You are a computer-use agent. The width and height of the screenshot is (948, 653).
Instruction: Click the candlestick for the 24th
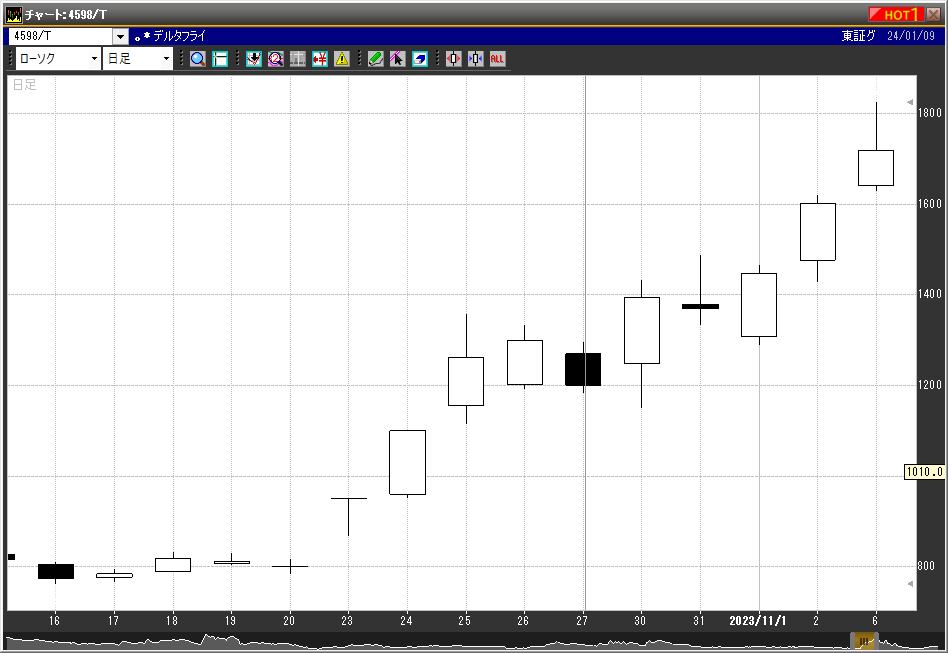point(407,463)
